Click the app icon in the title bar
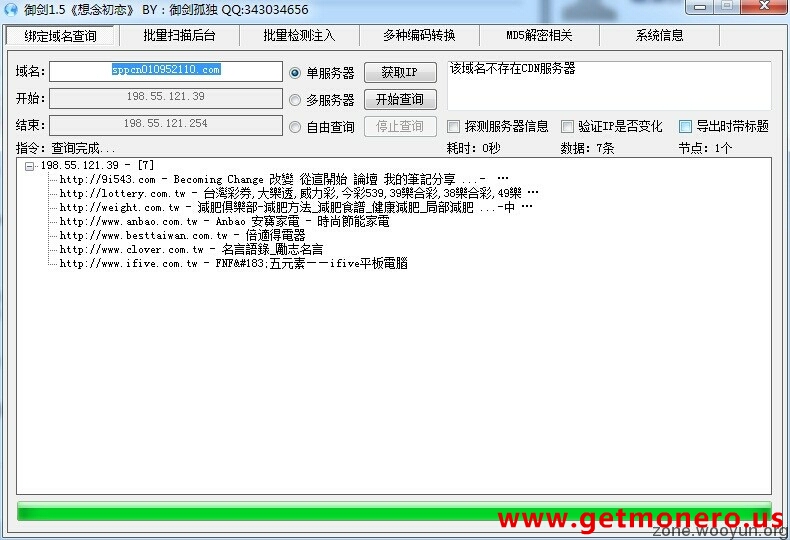This screenshot has width=790, height=540. click(11, 9)
